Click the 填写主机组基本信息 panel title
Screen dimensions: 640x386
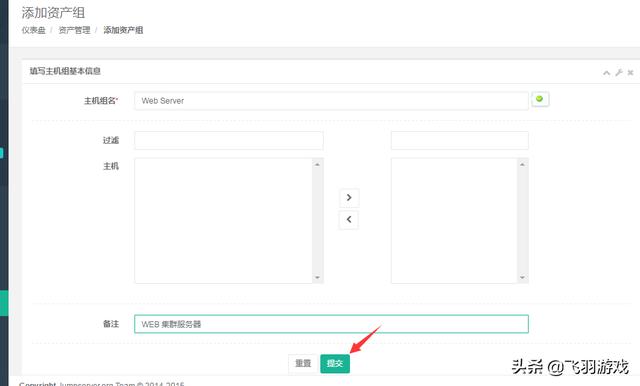(x=65, y=71)
